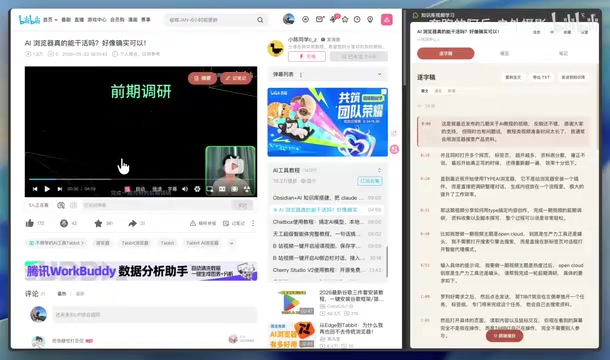Click the red summary button over the video
Viewport: 610px width, 360px height.
tap(202, 78)
